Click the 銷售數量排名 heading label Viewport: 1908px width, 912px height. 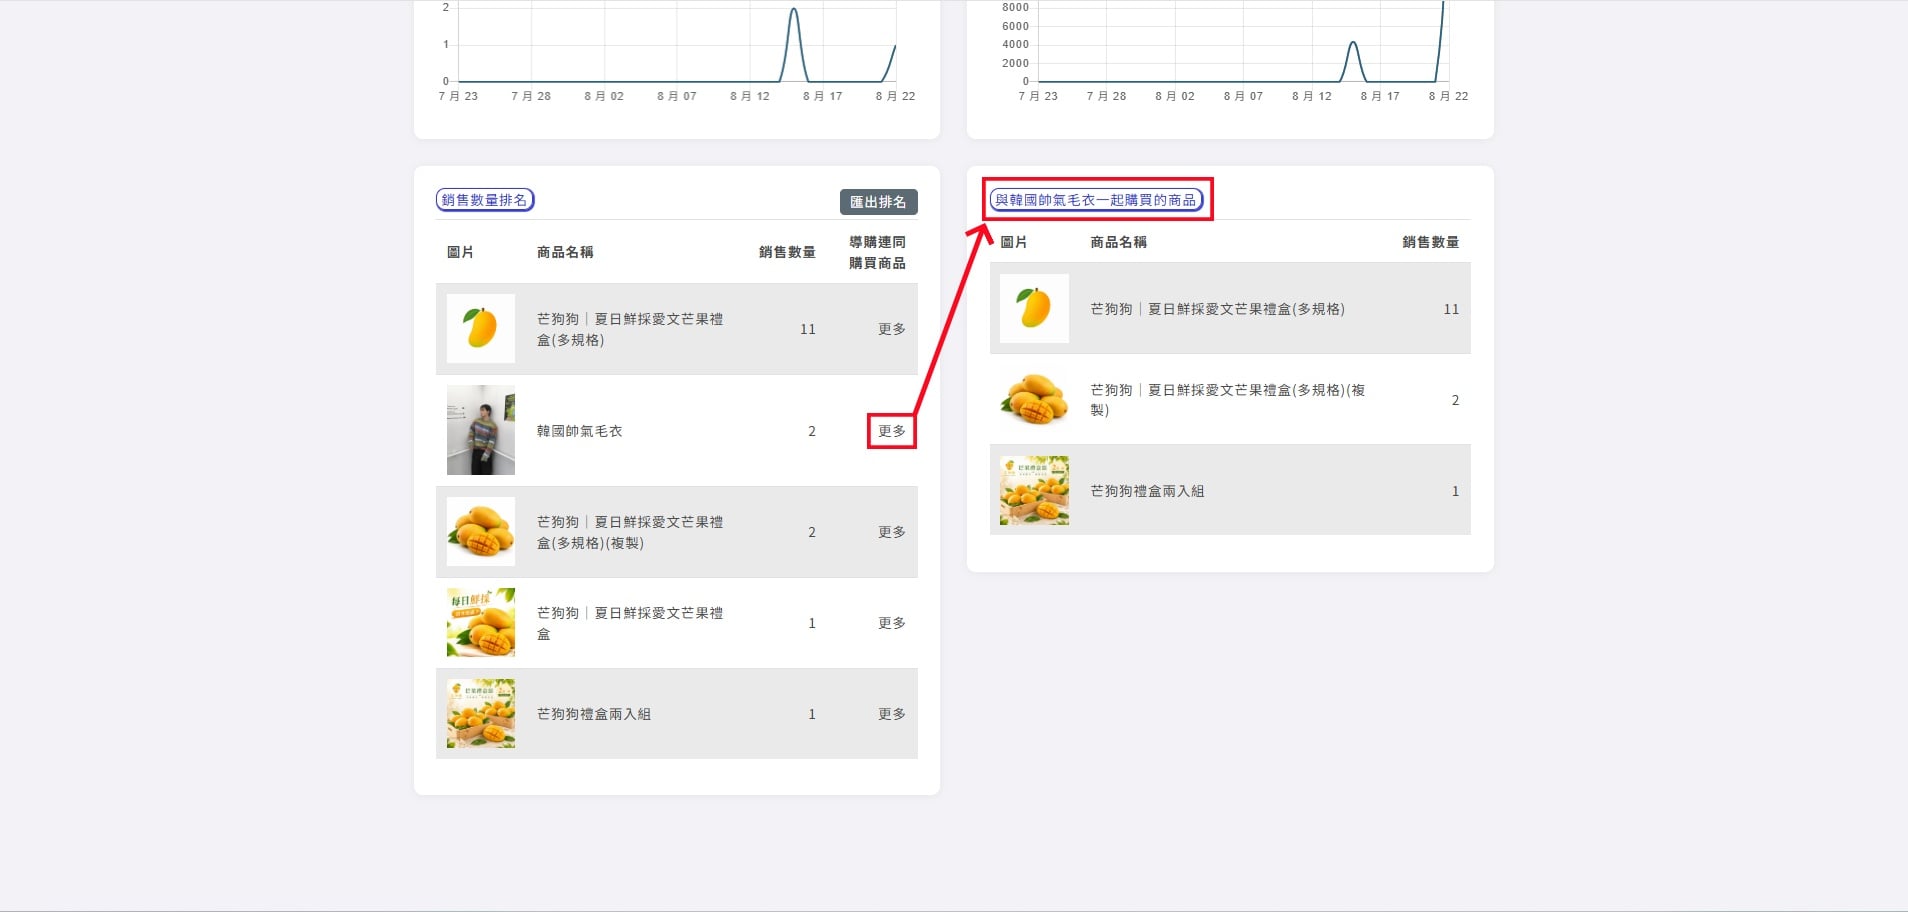[x=485, y=200]
